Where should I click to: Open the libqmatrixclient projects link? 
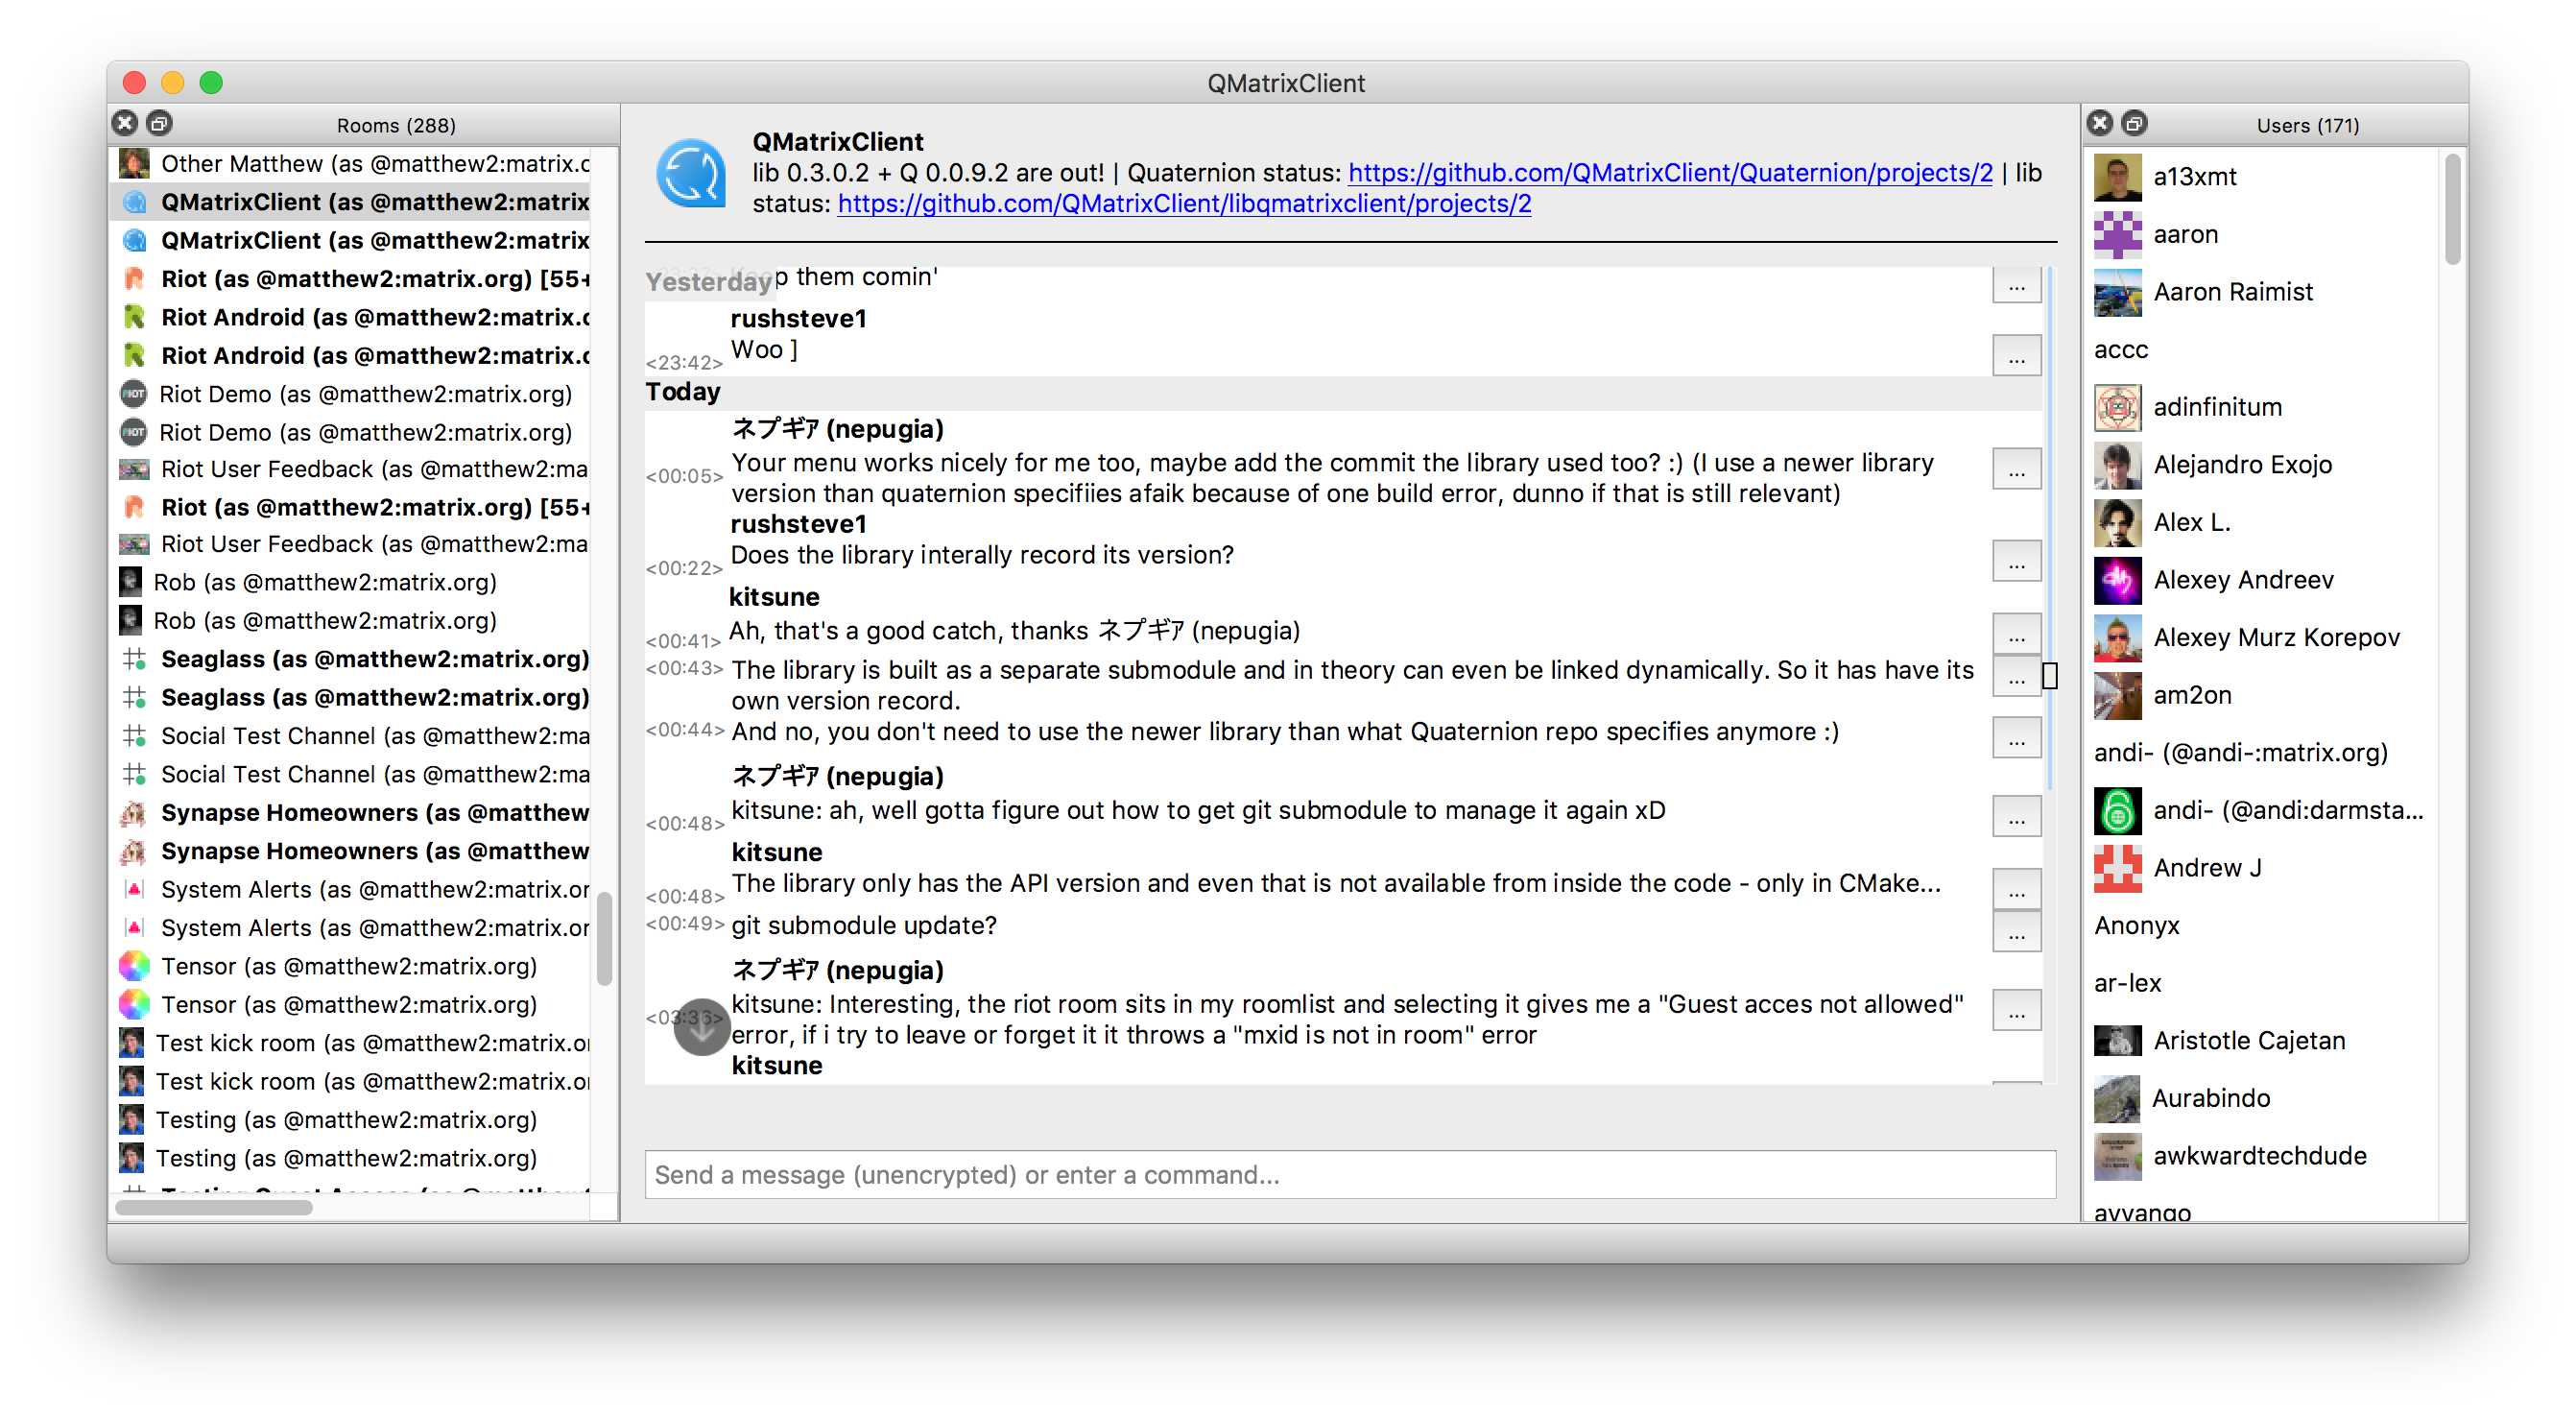1183,203
